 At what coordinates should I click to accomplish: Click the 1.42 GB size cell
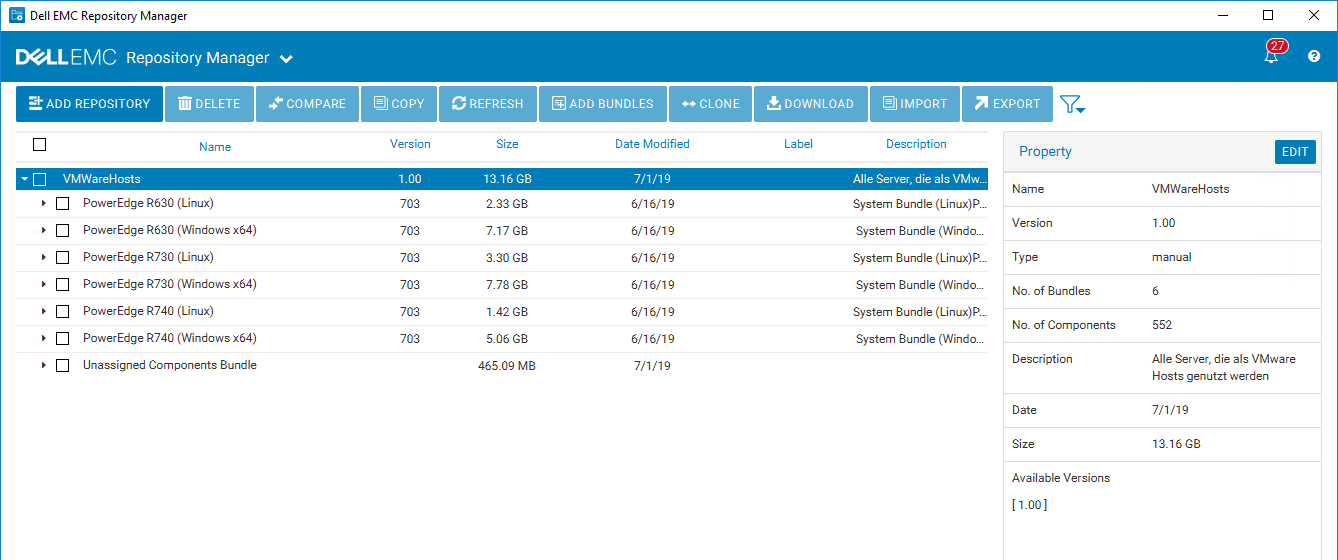[x=507, y=312]
